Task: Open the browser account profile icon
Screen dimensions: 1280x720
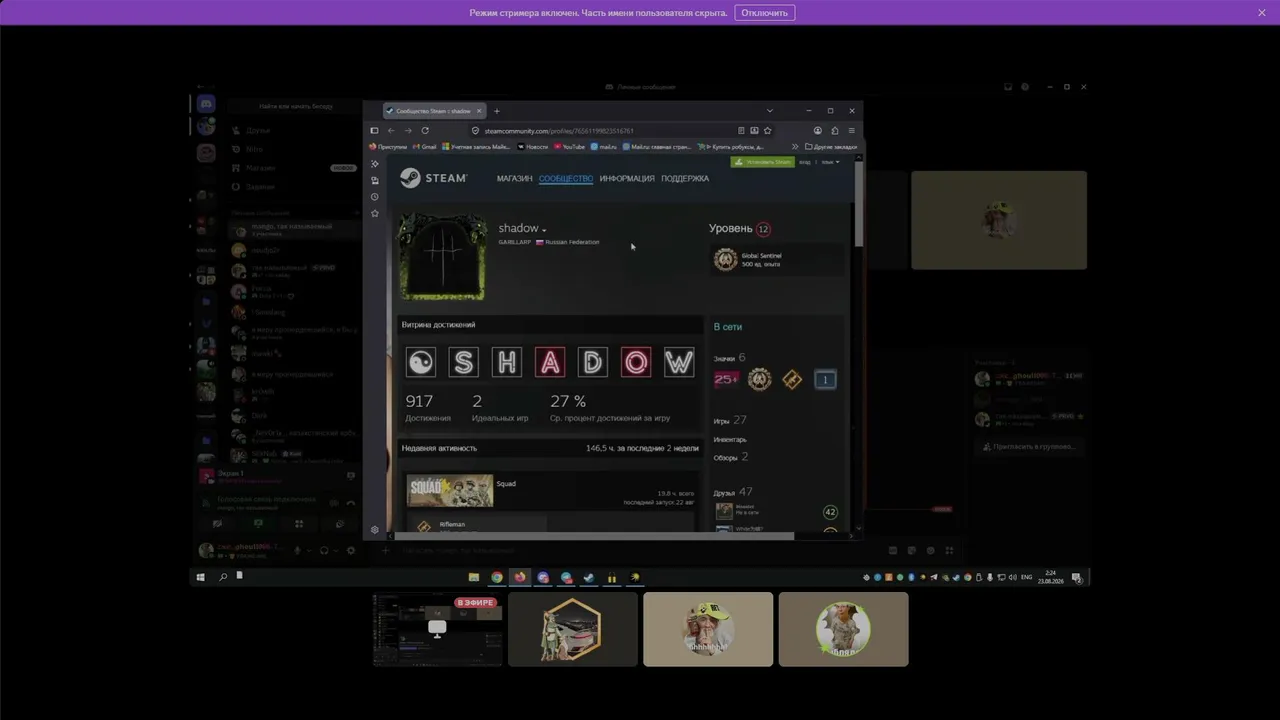Action: [x=818, y=131]
